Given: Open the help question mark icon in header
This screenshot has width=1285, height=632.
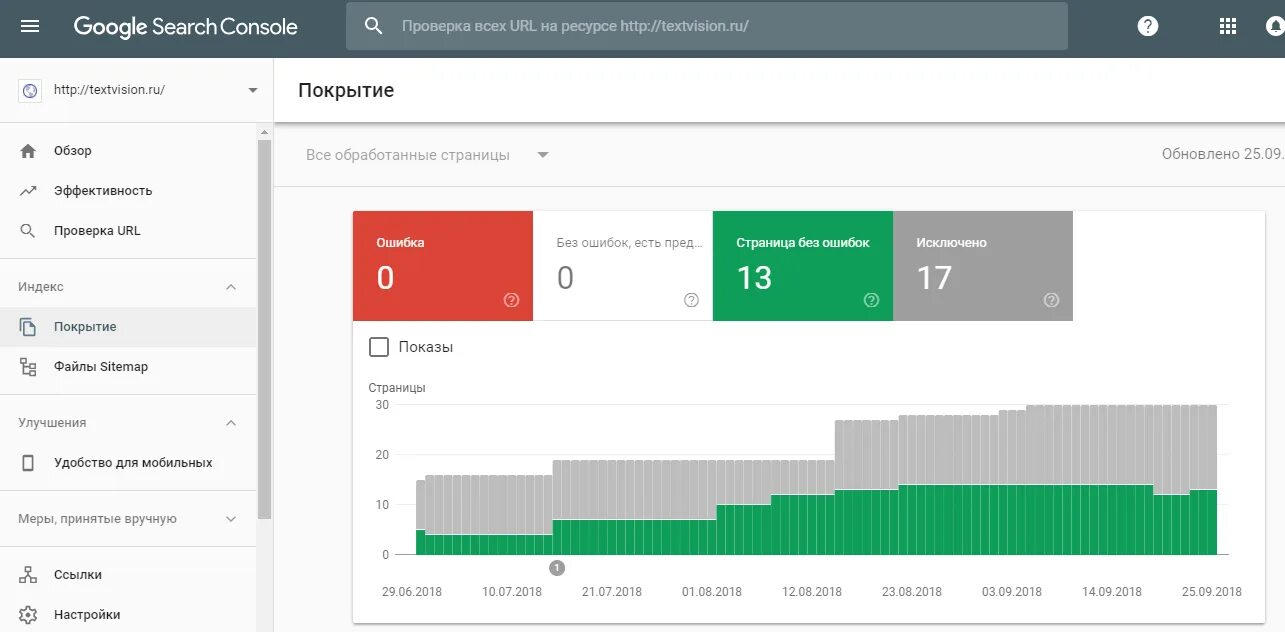Looking at the screenshot, I should click(x=1148, y=26).
